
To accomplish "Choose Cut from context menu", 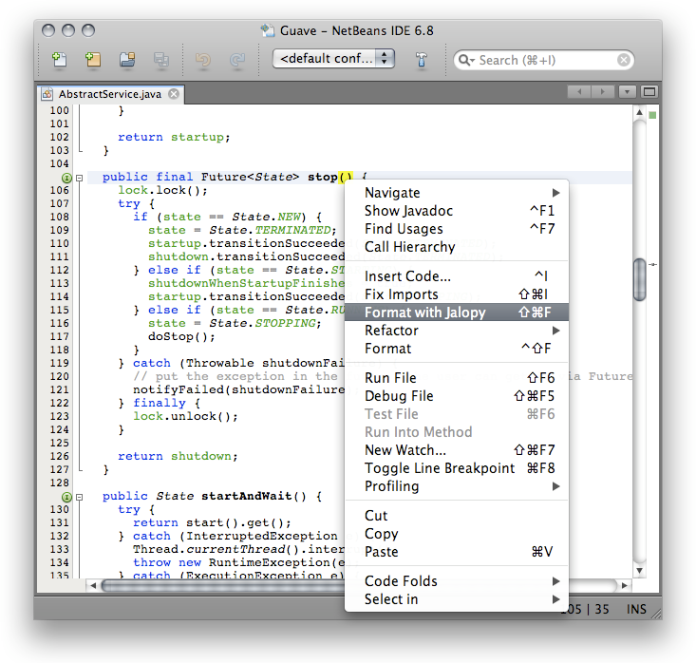I will tap(457, 515).
